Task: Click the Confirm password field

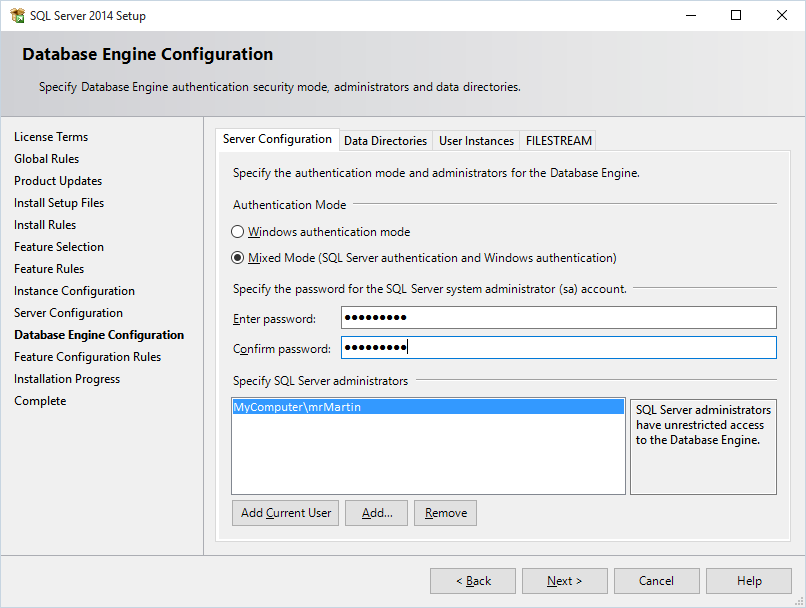Action: (559, 348)
